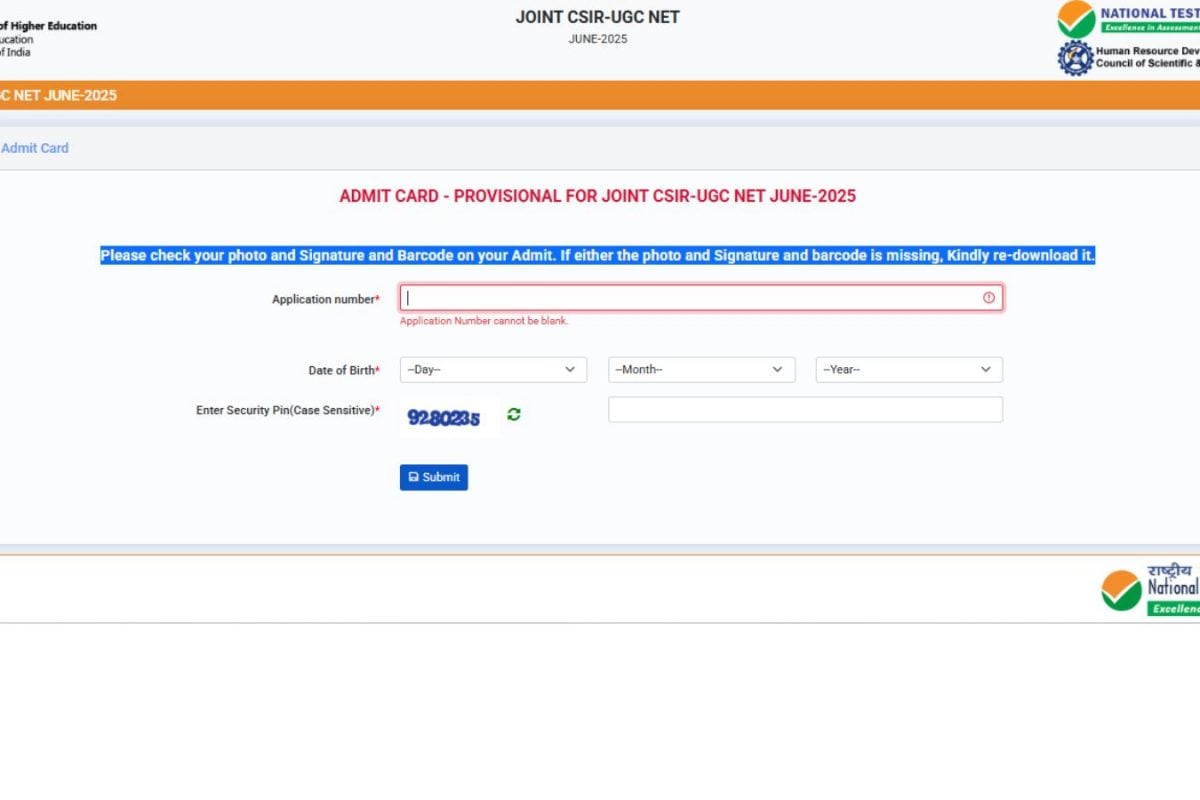Click the 'Date of Birth' label
The width and height of the screenshot is (1200, 800).
tap(344, 370)
